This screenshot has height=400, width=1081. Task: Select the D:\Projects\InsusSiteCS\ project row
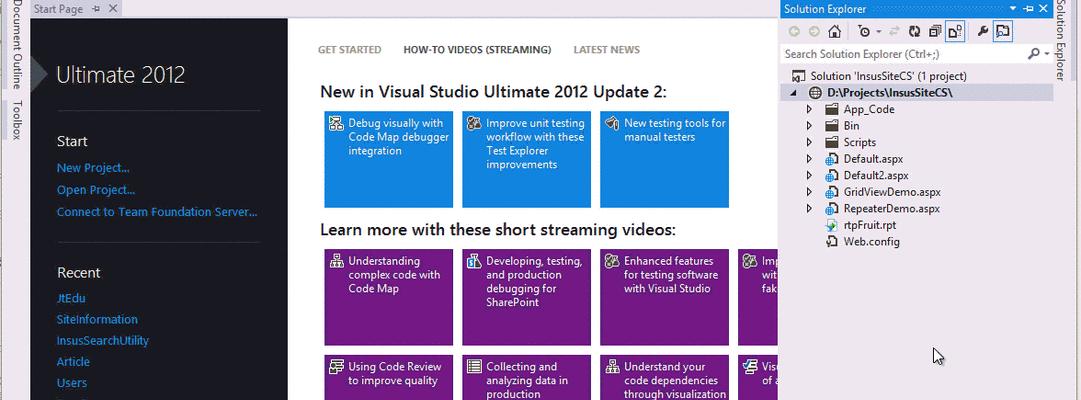tap(918, 92)
